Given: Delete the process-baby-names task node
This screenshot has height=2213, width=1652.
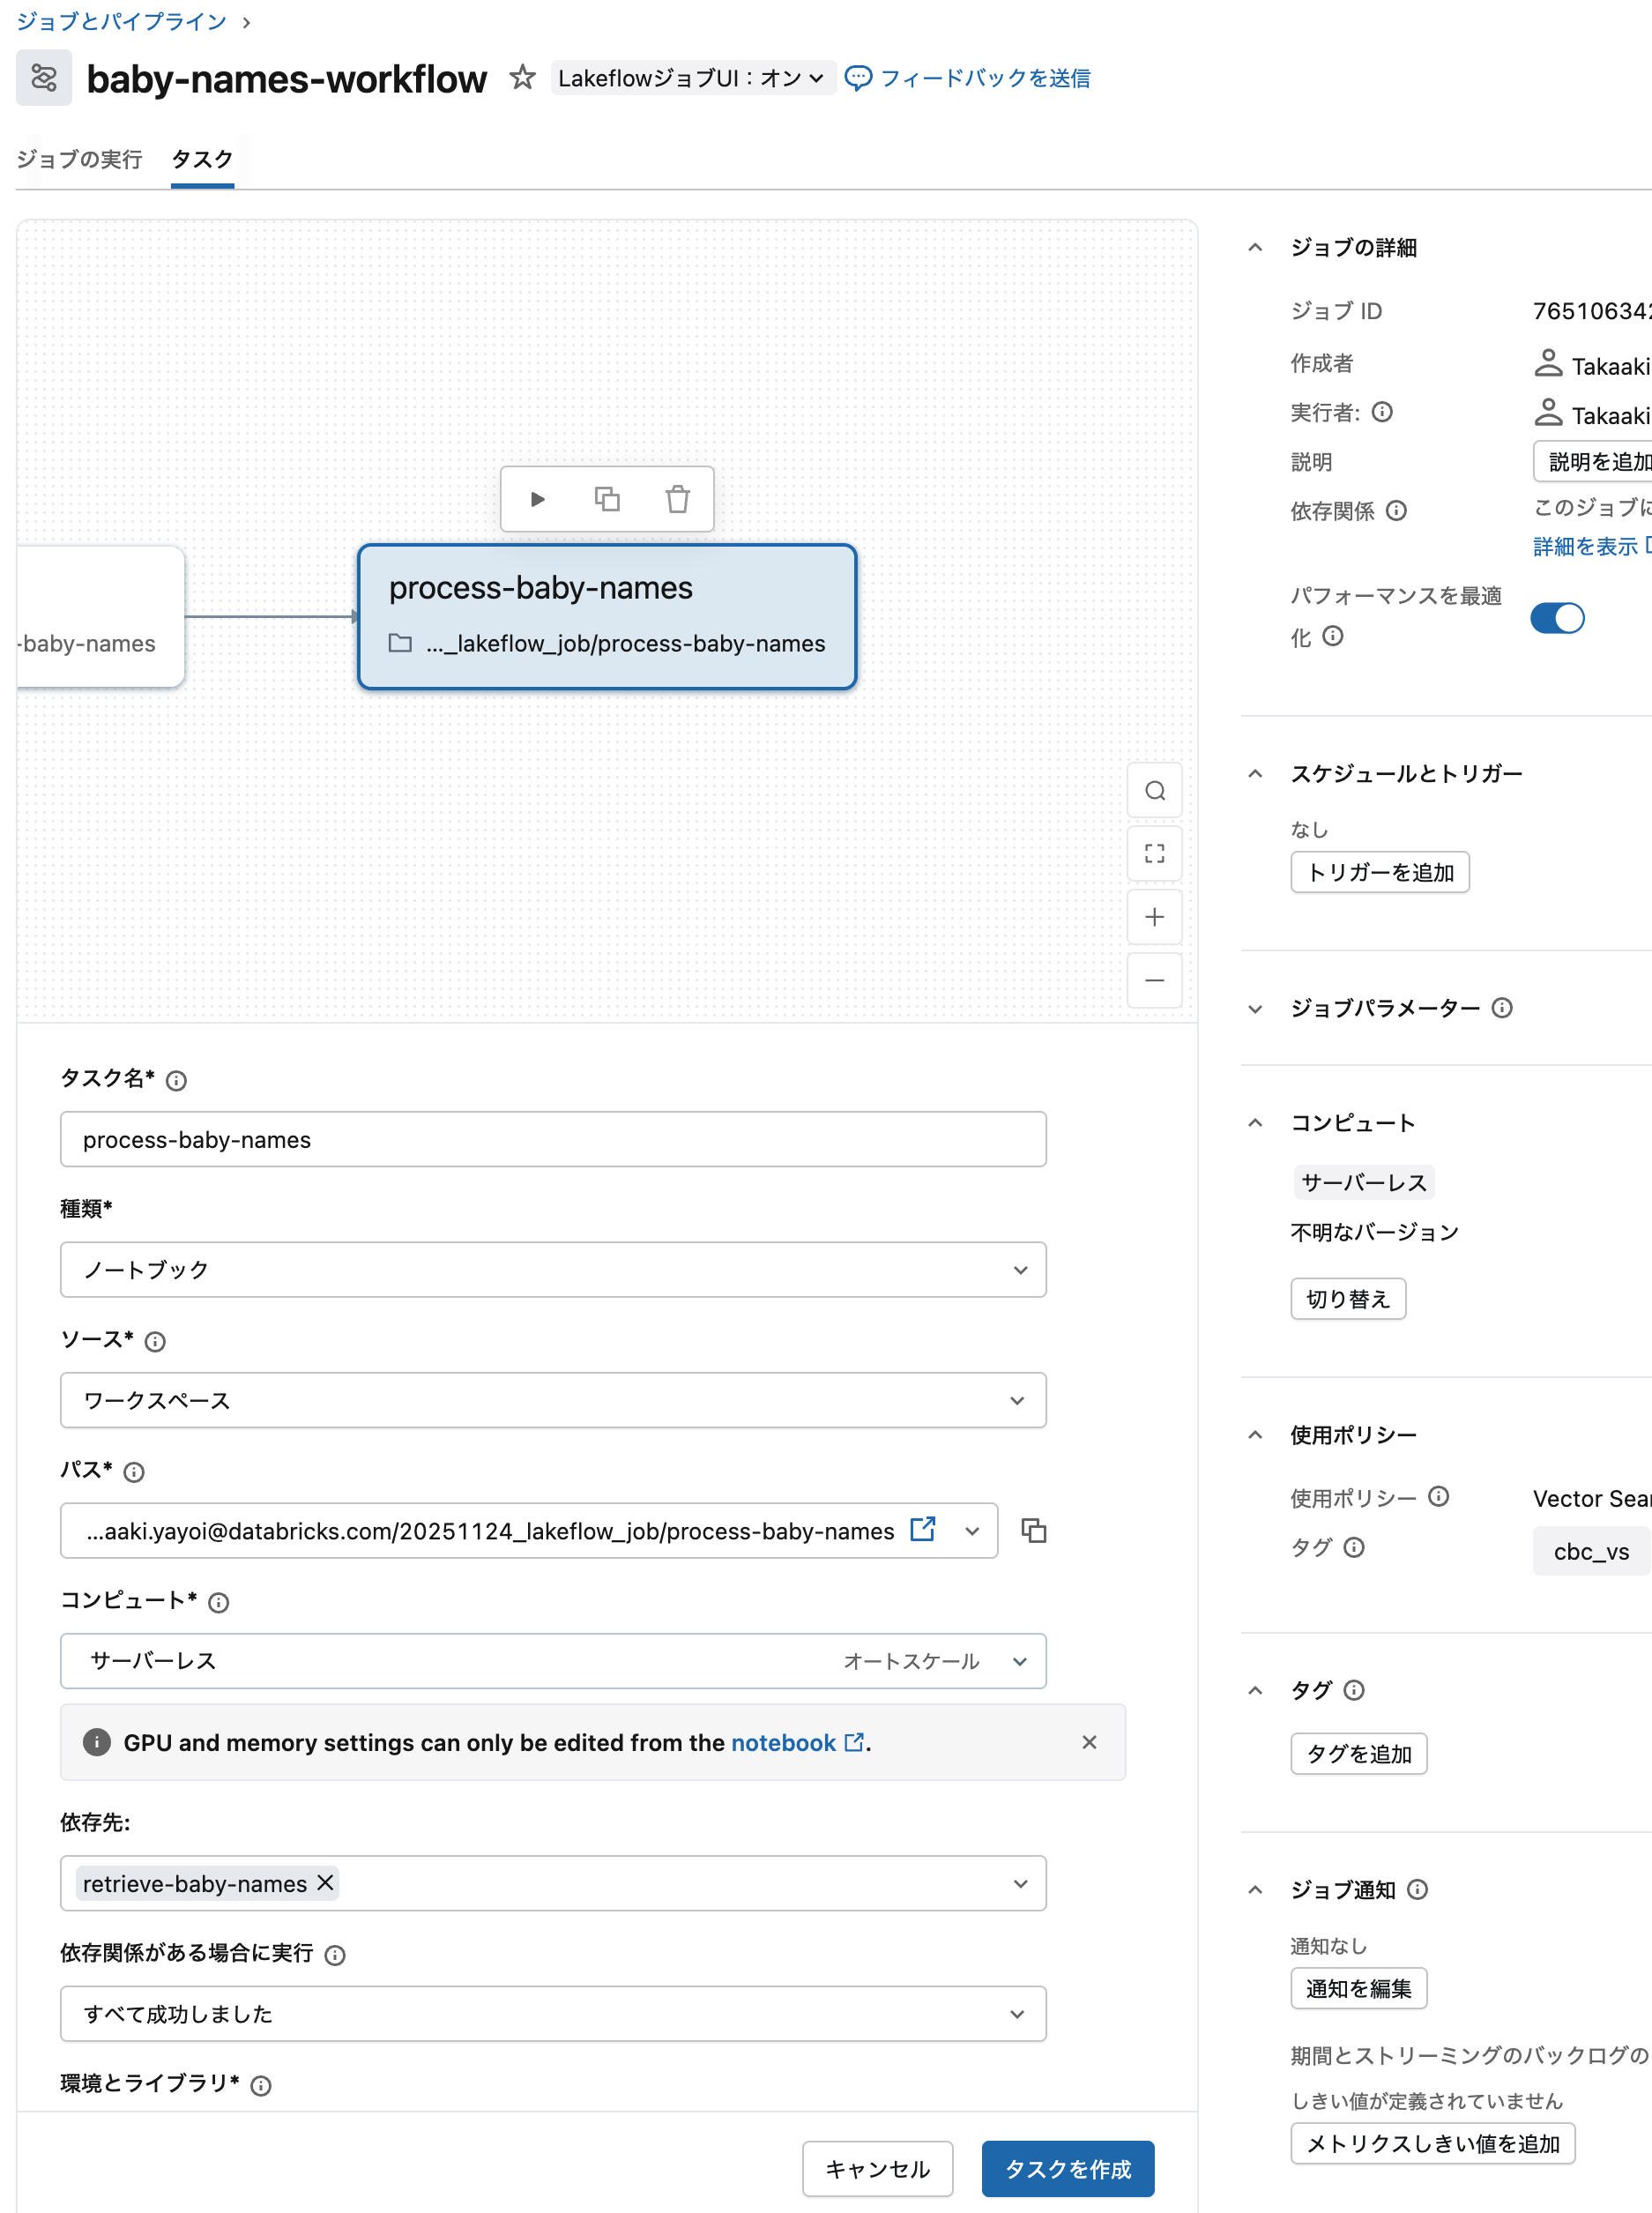Looking at the screenshot, I should (677, 498).
